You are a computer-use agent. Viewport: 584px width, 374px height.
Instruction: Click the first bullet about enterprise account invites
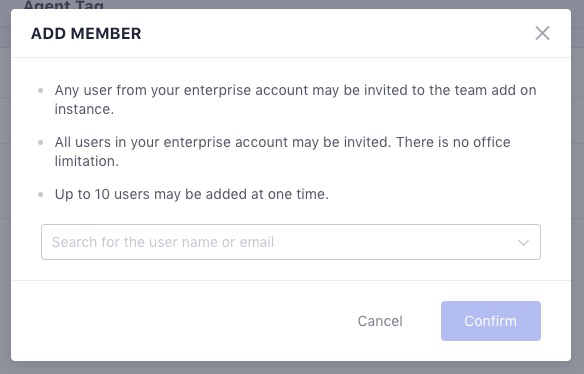295,99
